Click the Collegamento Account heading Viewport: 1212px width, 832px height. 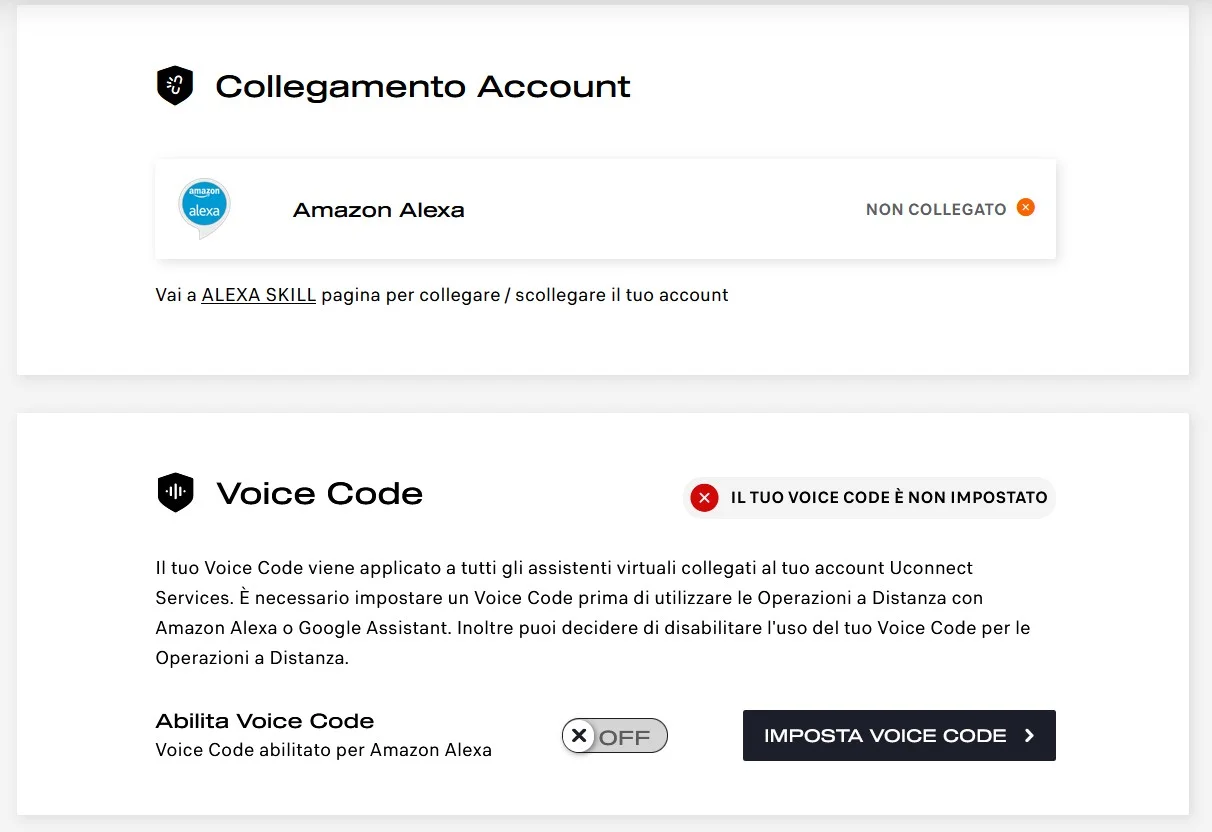423,86
